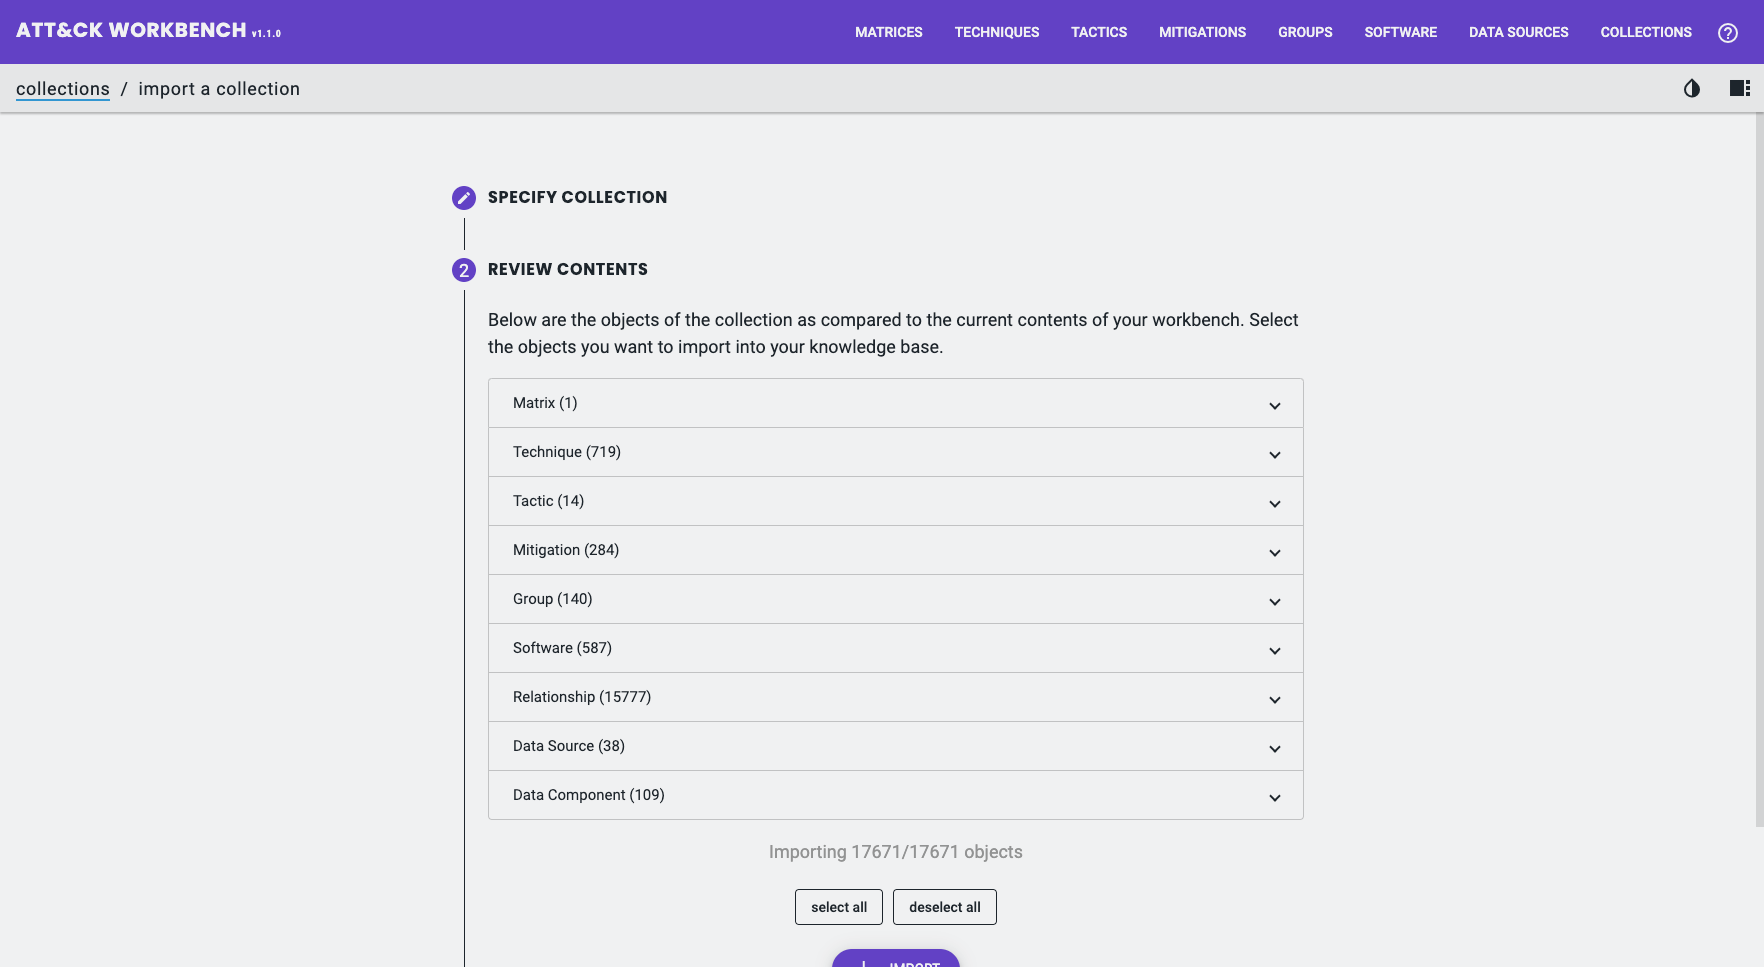Image resolution: width=1764 pixels, height=967 pixels.
Task: Toggle the dark/light theme contrast icon
Action: [x=1691, y=89]
